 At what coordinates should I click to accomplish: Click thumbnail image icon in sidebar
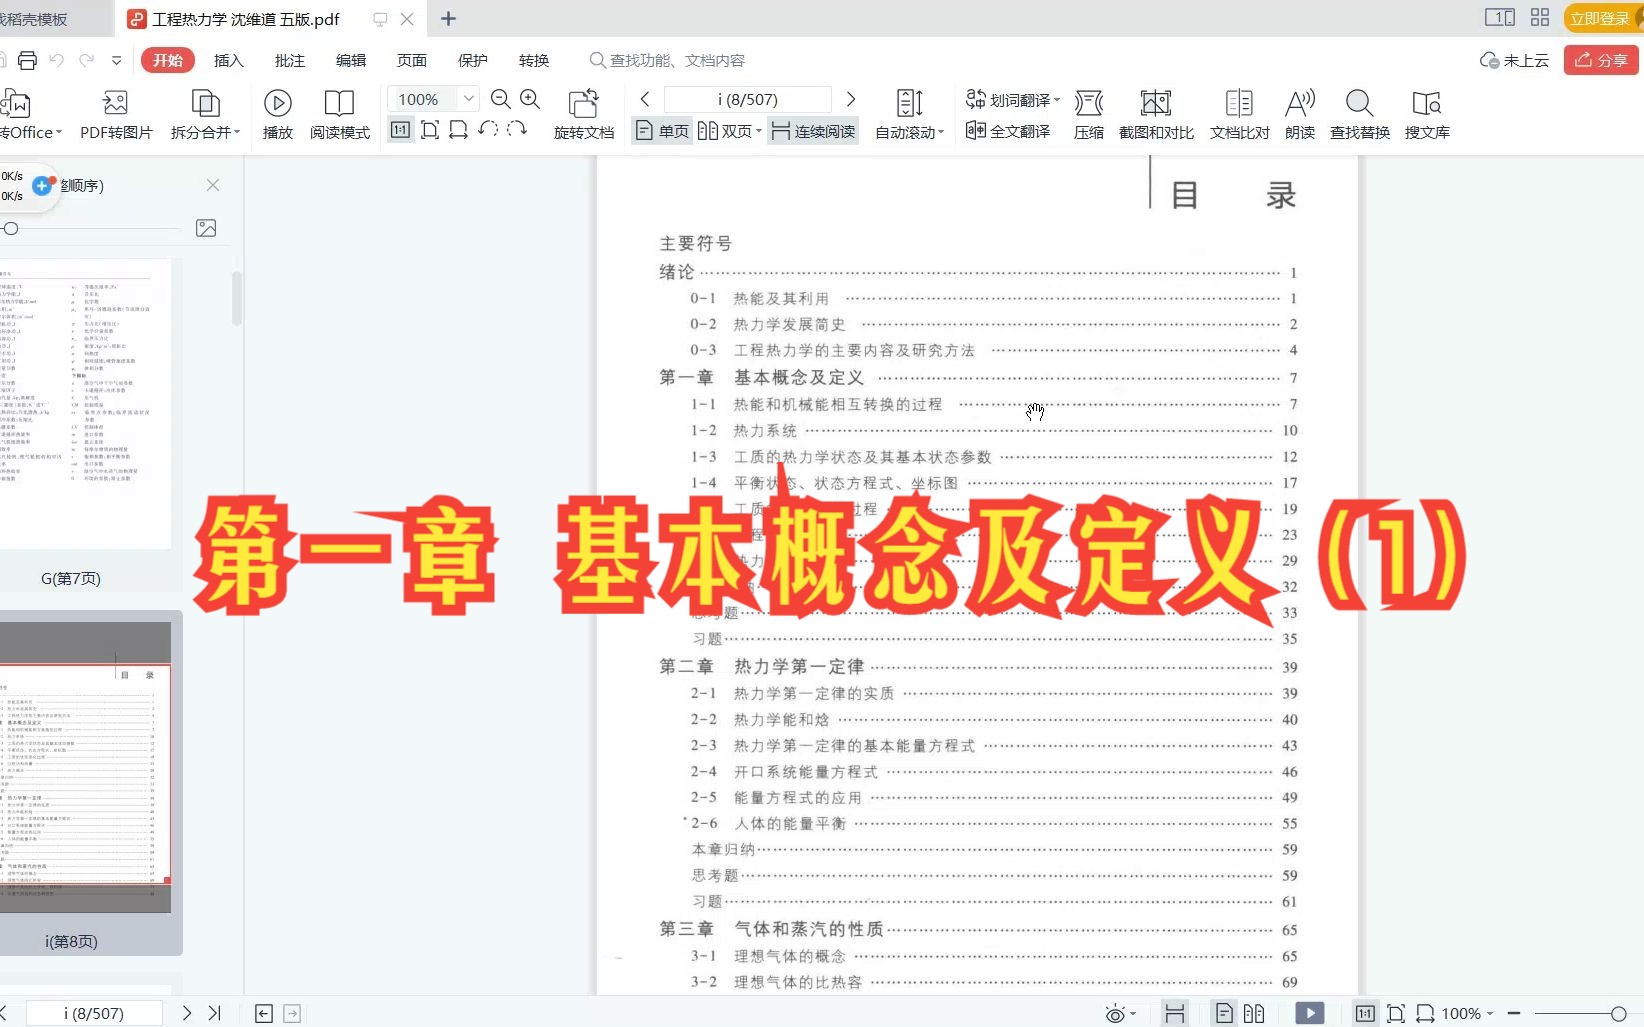(206, 228)
